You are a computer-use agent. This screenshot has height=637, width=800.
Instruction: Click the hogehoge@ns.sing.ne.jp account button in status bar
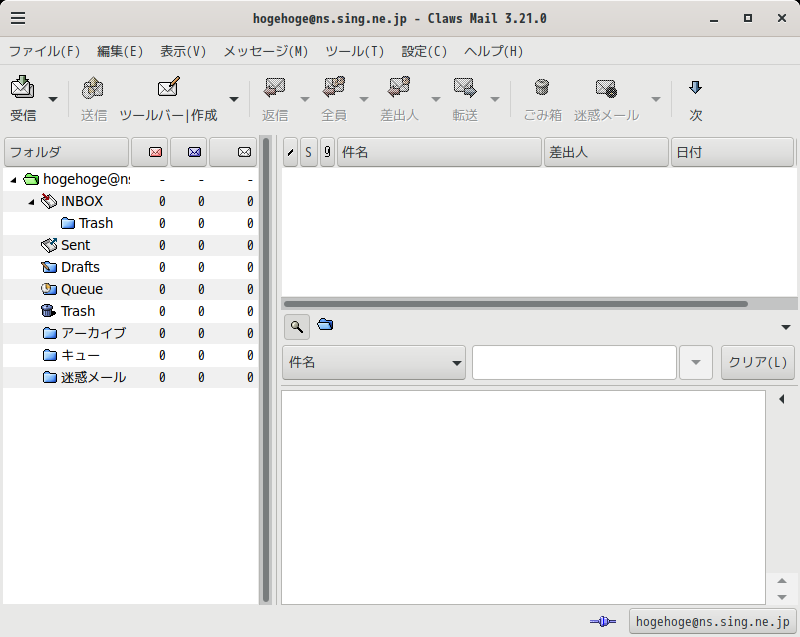(713, 622)
